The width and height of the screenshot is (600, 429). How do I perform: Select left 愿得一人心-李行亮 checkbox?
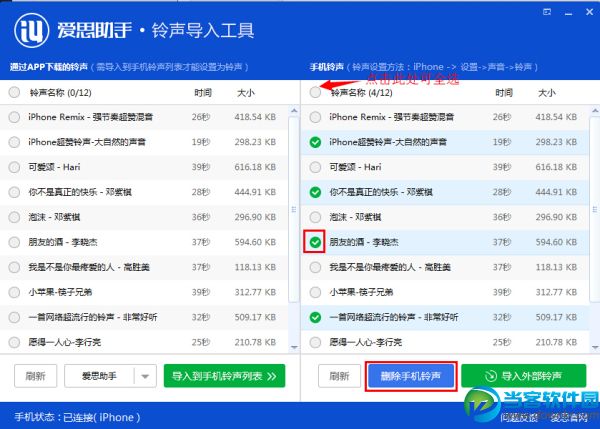coord(14,342)
